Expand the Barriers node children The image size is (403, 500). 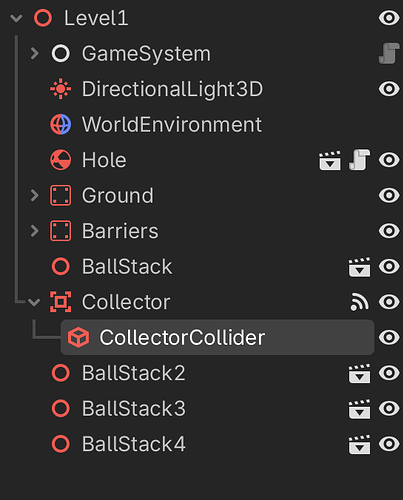pyautogui.click(x=34, y=231)
